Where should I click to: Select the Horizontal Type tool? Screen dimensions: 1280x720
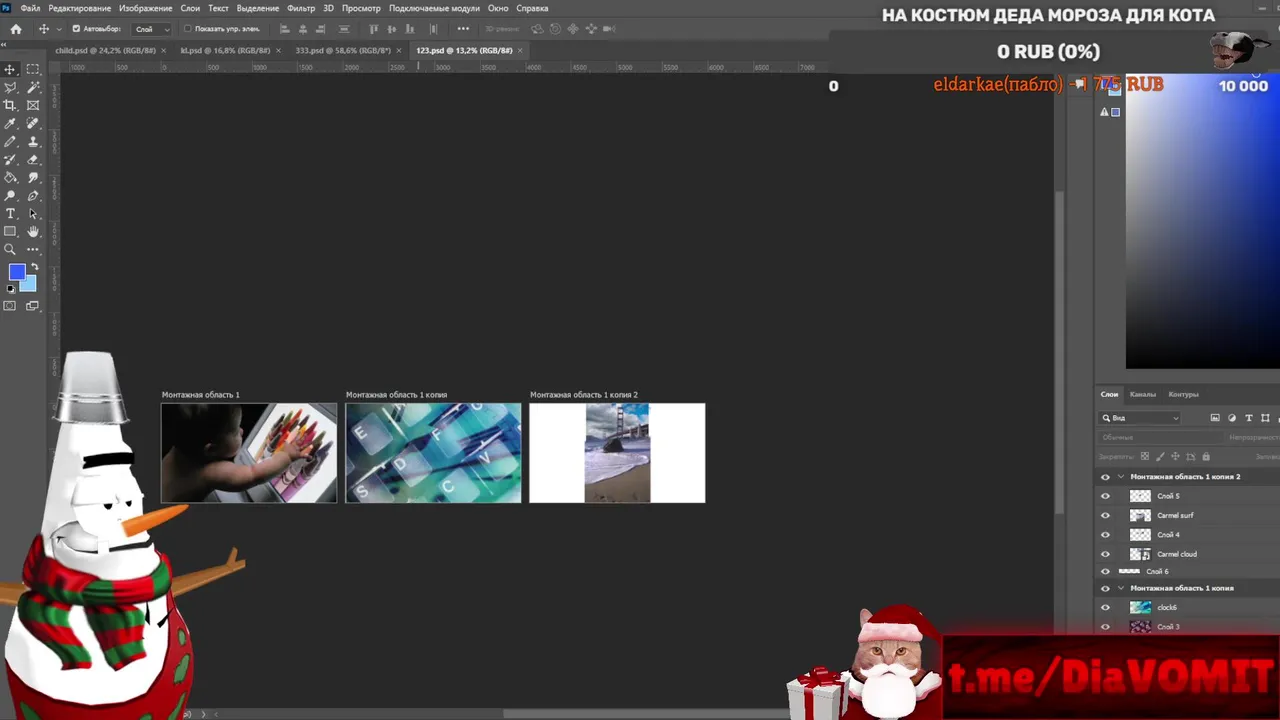pos(10,213)
